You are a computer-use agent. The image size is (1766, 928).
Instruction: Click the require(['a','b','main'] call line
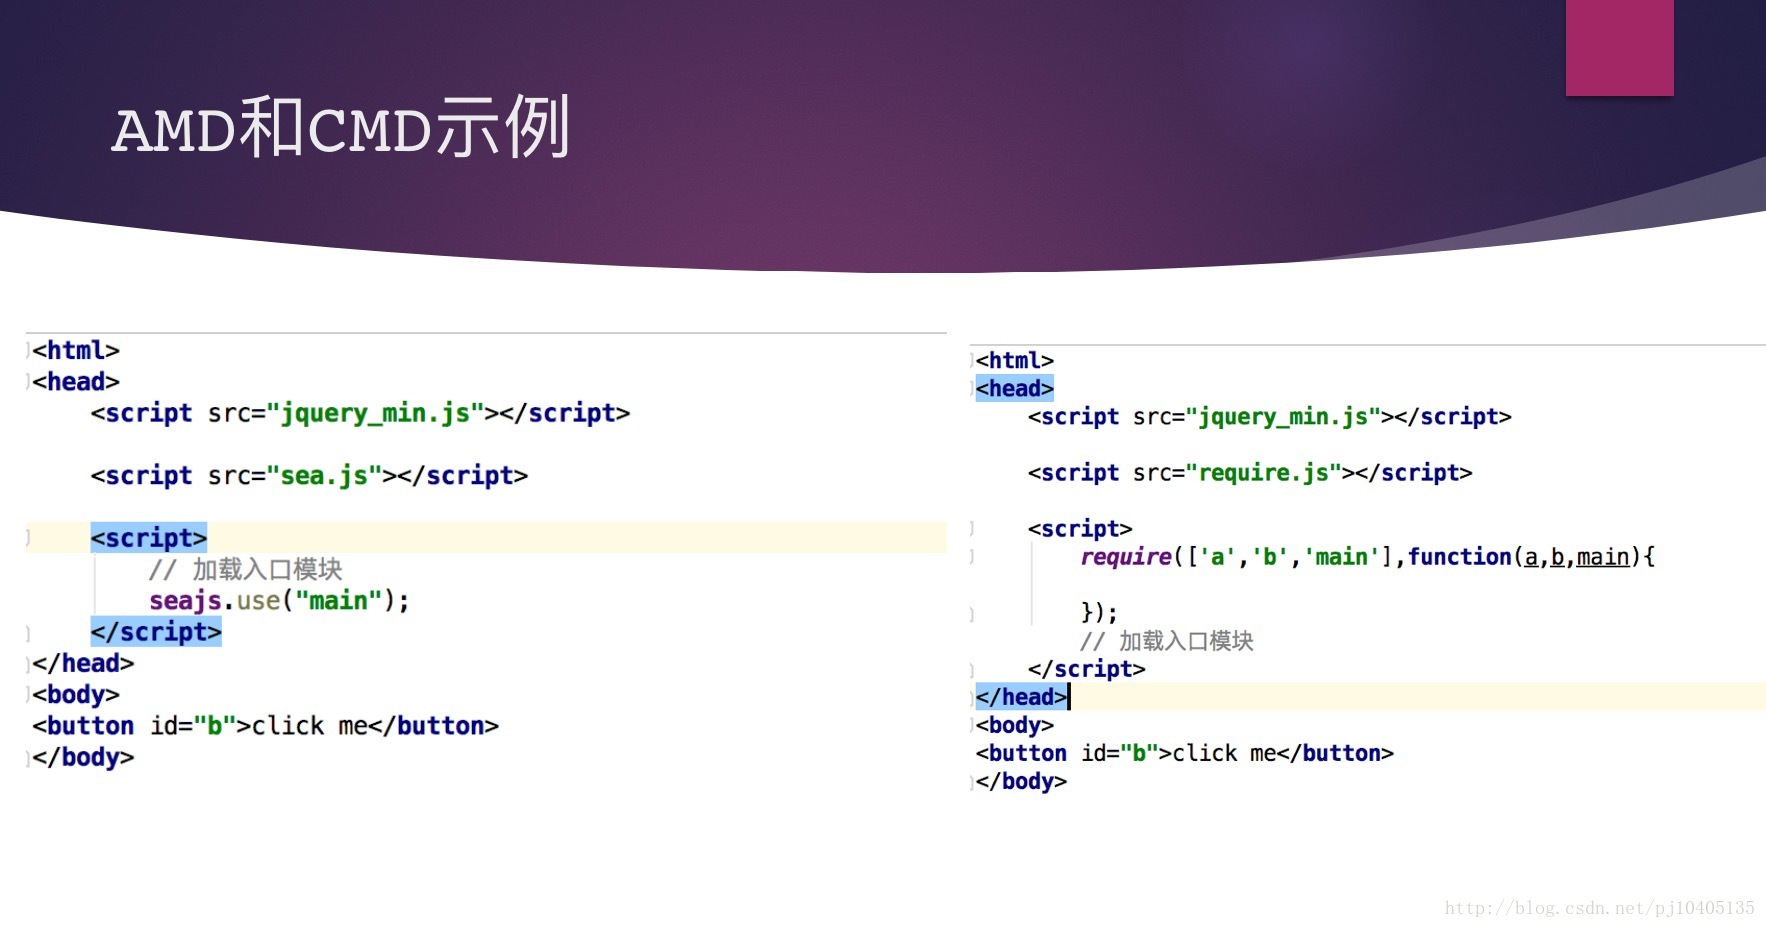point(1367,557)
